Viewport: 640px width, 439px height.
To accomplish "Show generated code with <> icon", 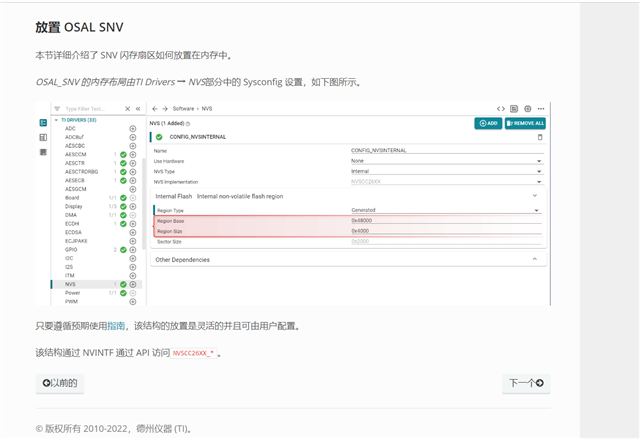I will click(x=500, y=109).
